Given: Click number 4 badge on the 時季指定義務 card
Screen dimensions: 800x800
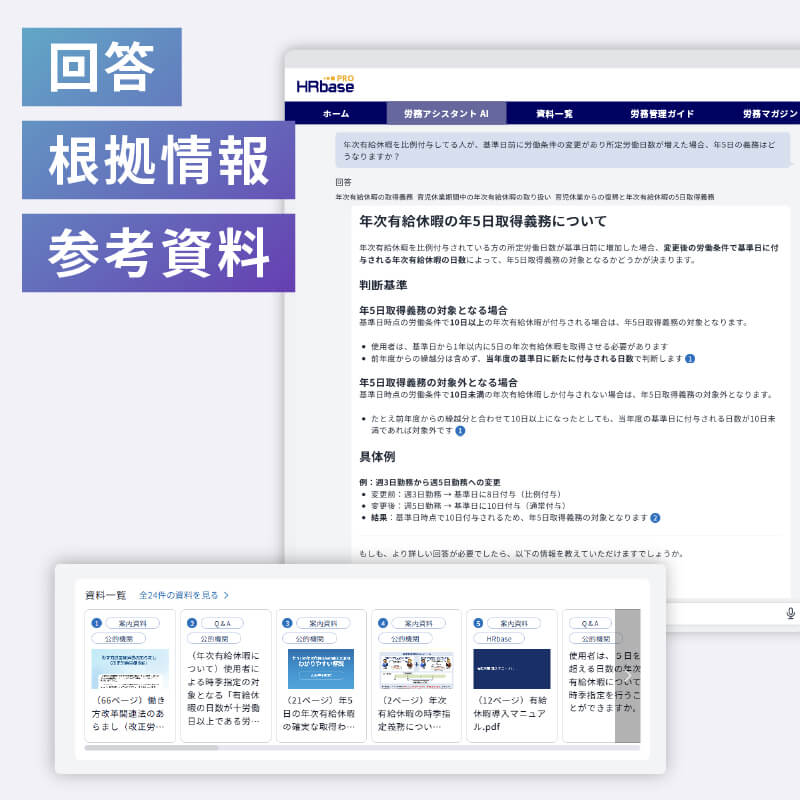Looking at the screenshot, I should [383, 622].
